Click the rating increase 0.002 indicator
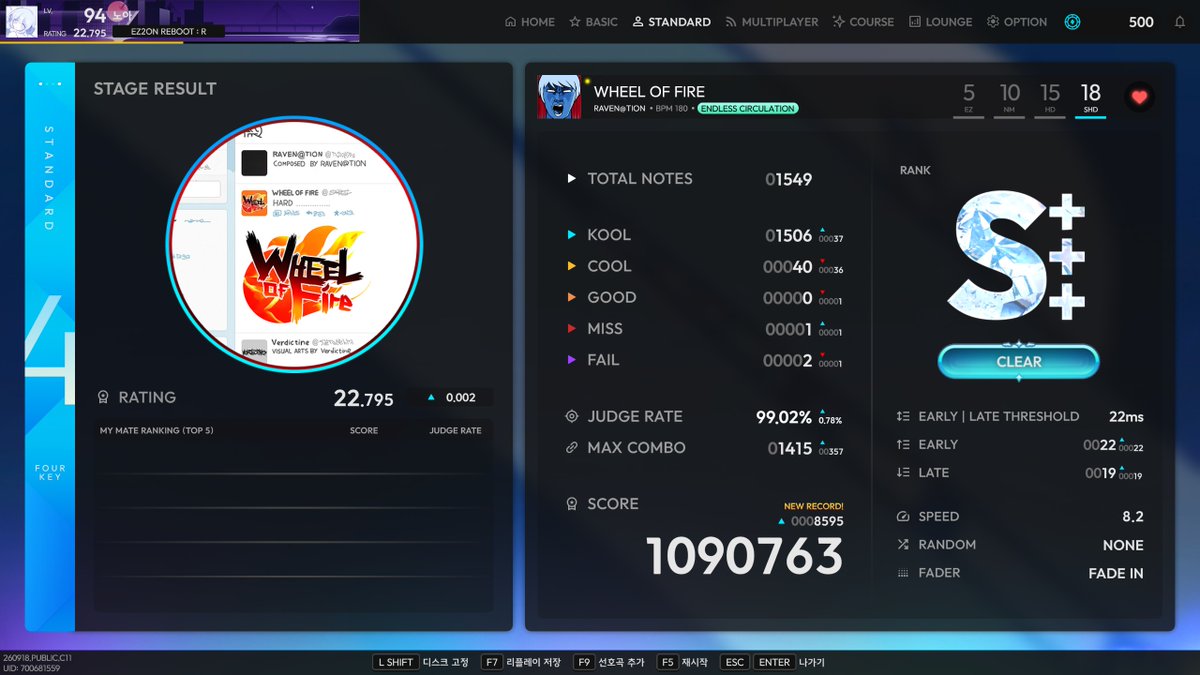The height and width of the screenshot is (675, 1200). 452,398
